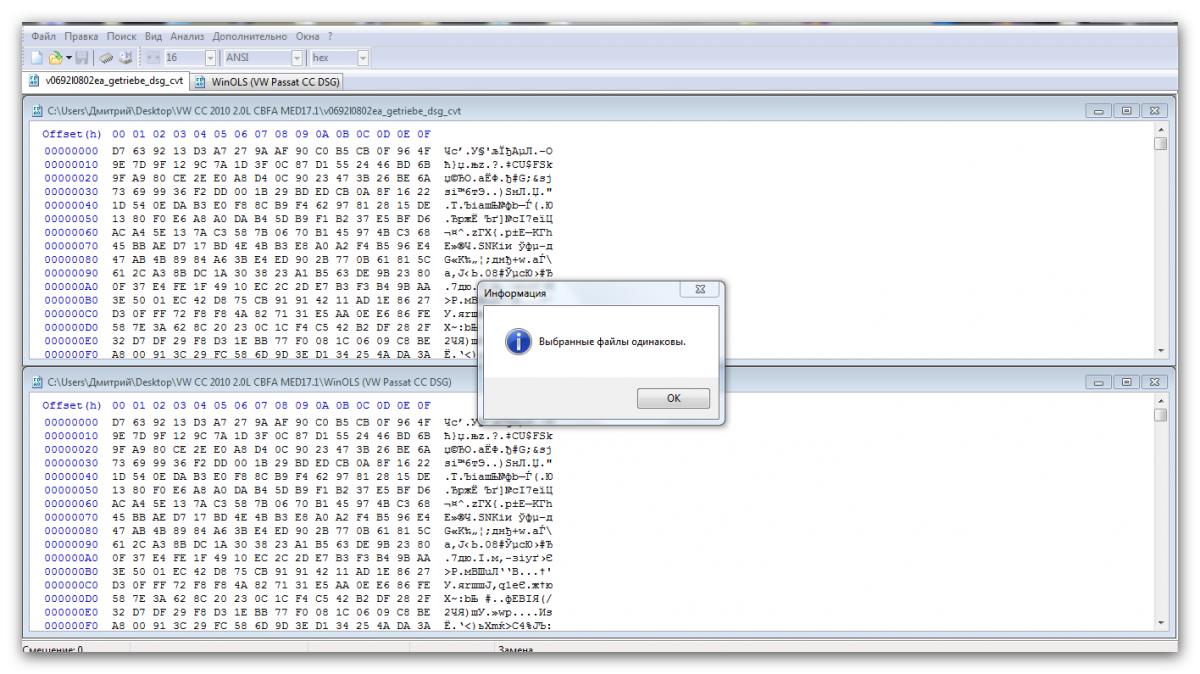1200x674 pixels.
Task: Click the blue information icon in dialog
Action: 517,341
